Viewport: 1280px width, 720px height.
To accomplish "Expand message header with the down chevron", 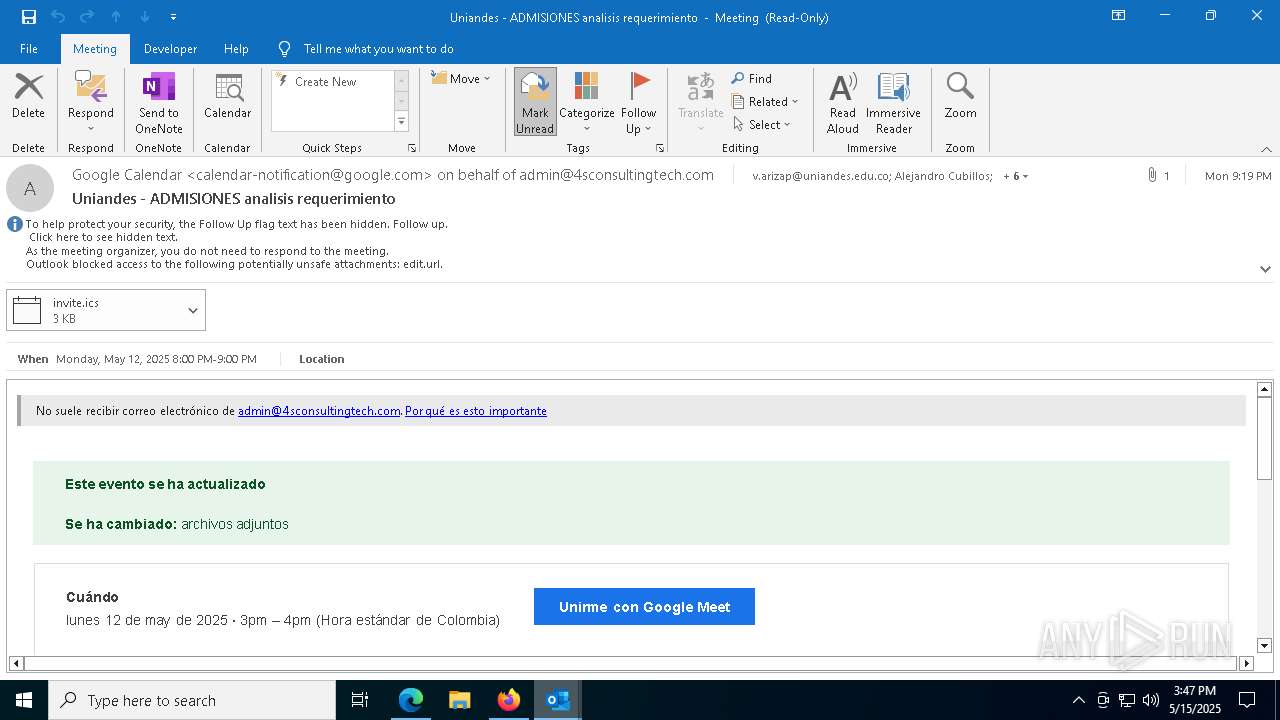I will tap(1265, 269).
